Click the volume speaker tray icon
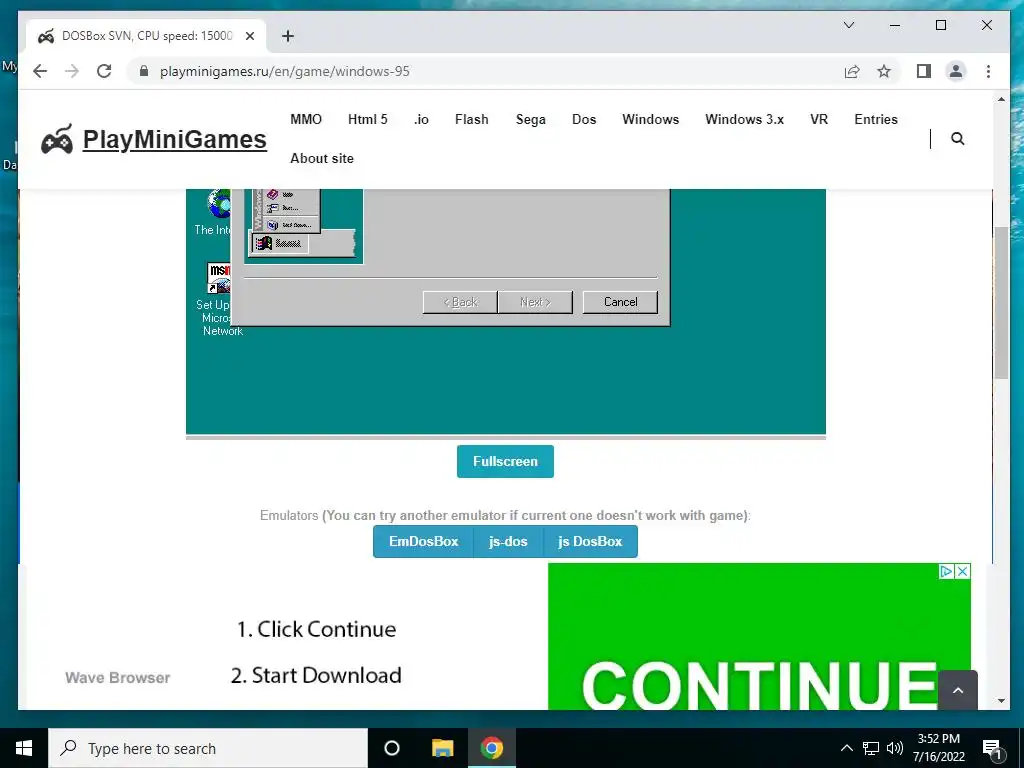 pos(895,748)
